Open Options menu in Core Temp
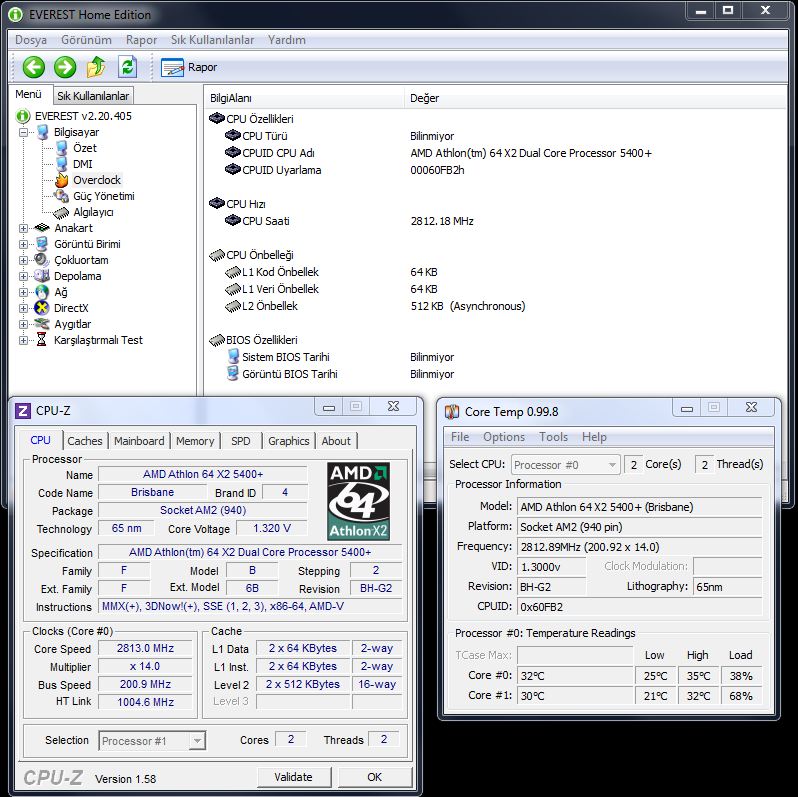 click(503, 437)
